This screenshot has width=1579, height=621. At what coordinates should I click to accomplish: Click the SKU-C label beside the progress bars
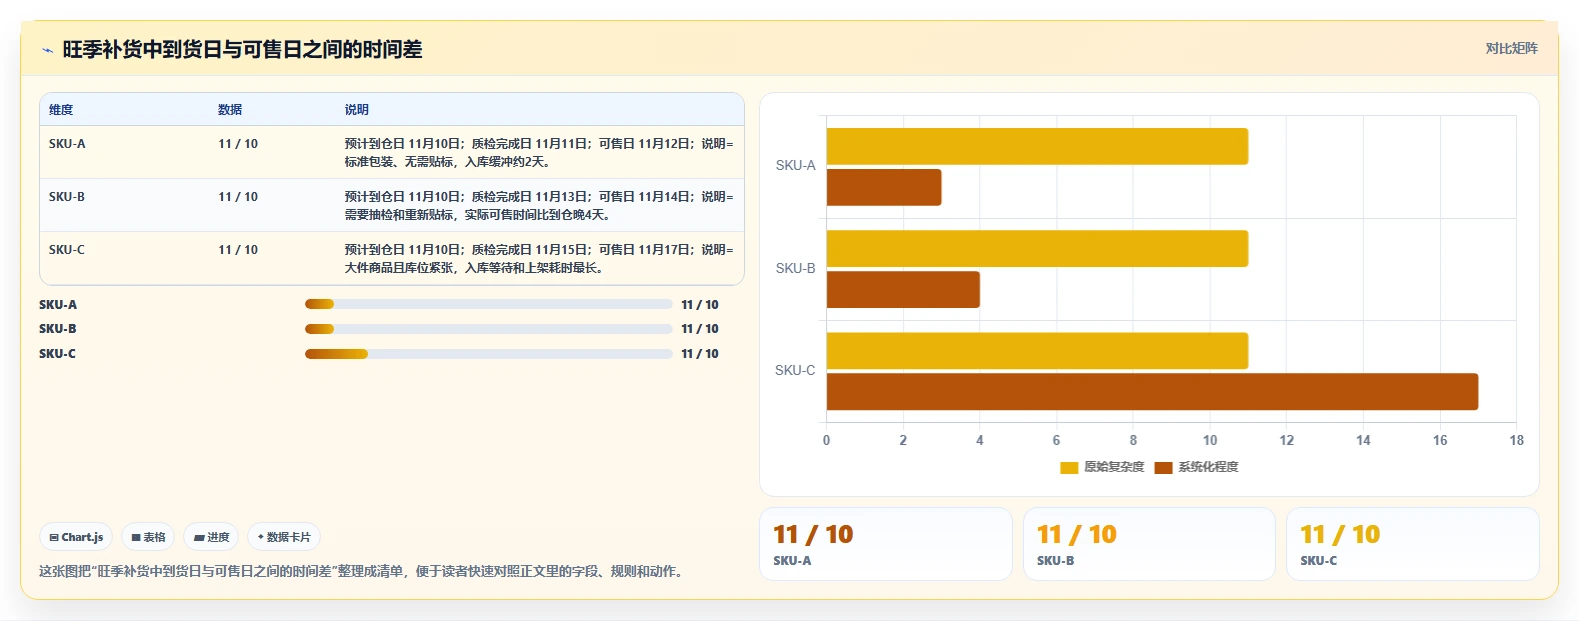pos(58,353)
